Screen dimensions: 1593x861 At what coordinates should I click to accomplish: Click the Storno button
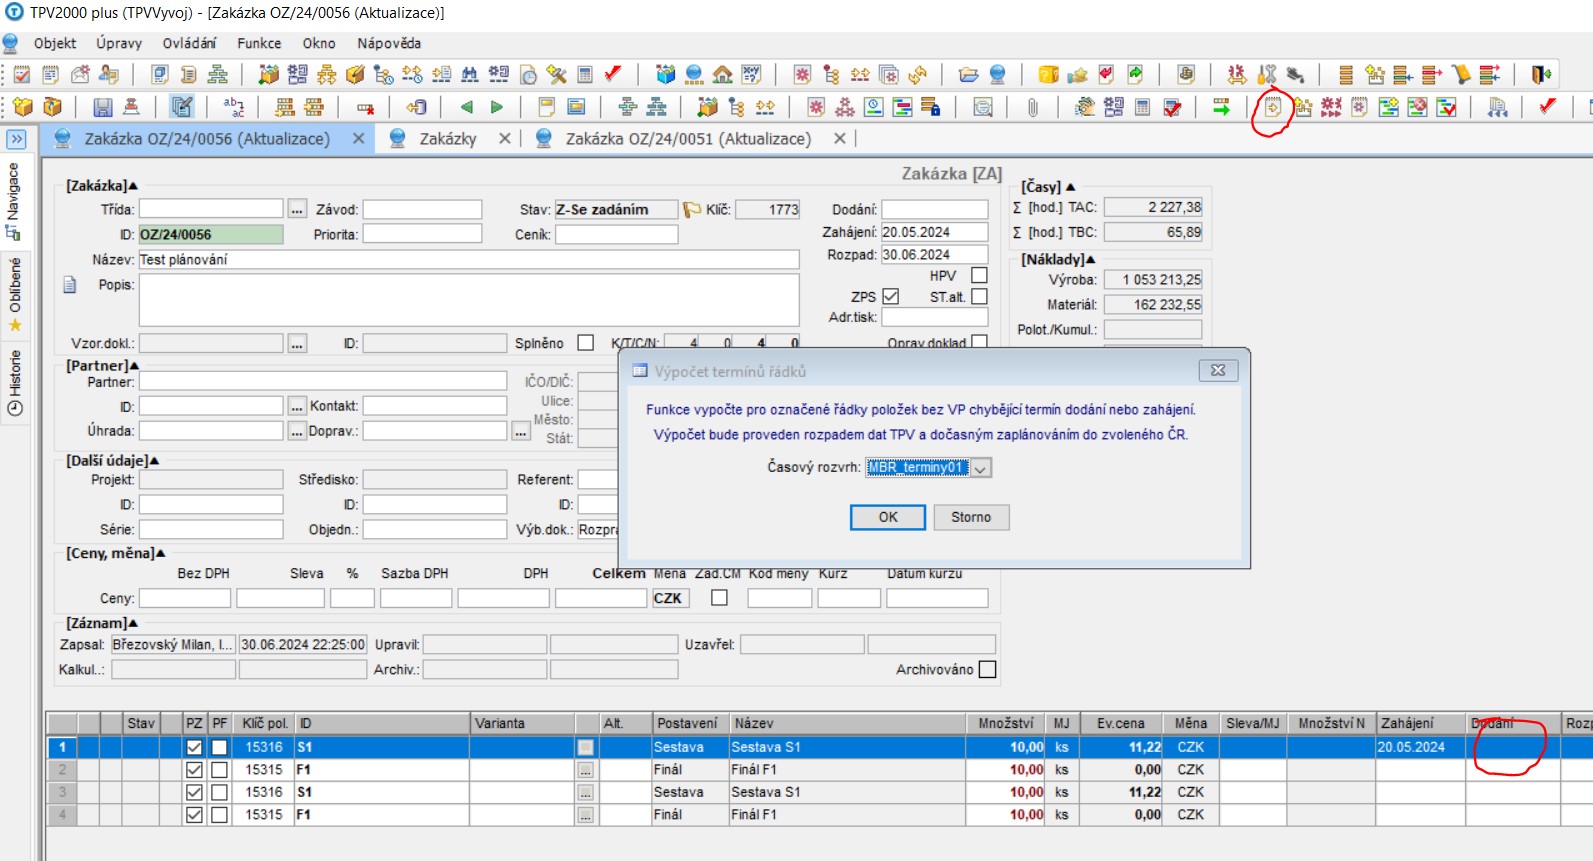pos(971,517)
